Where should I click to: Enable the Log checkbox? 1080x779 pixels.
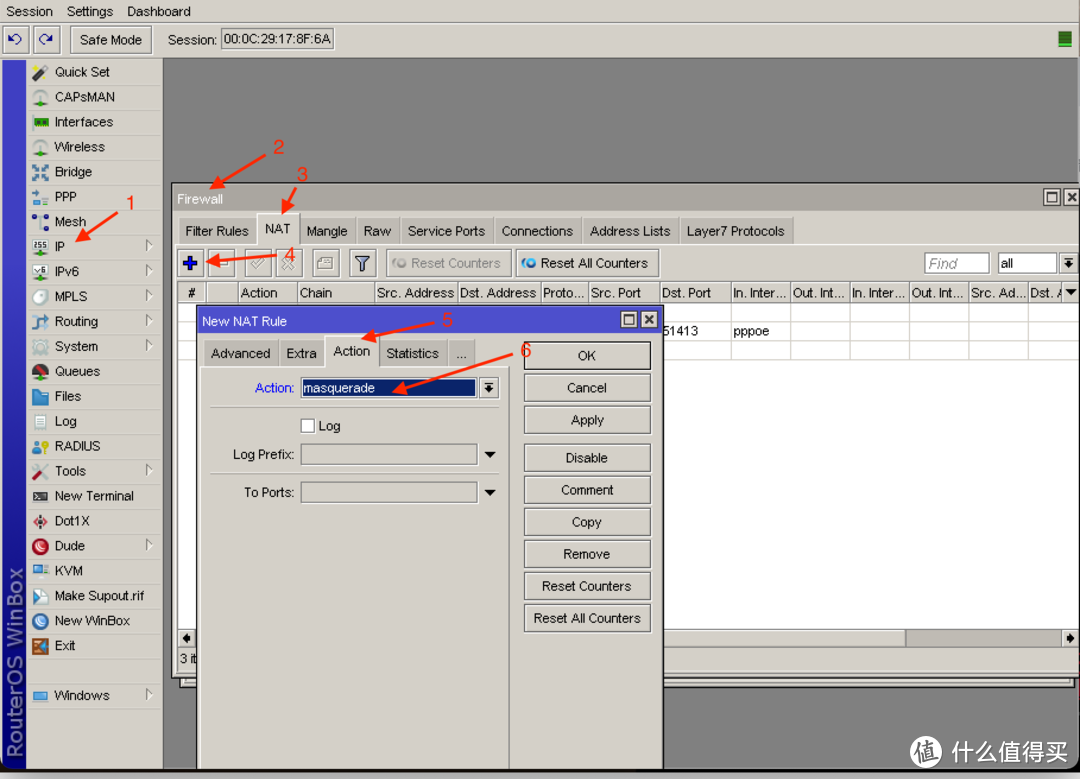point(308,426)
